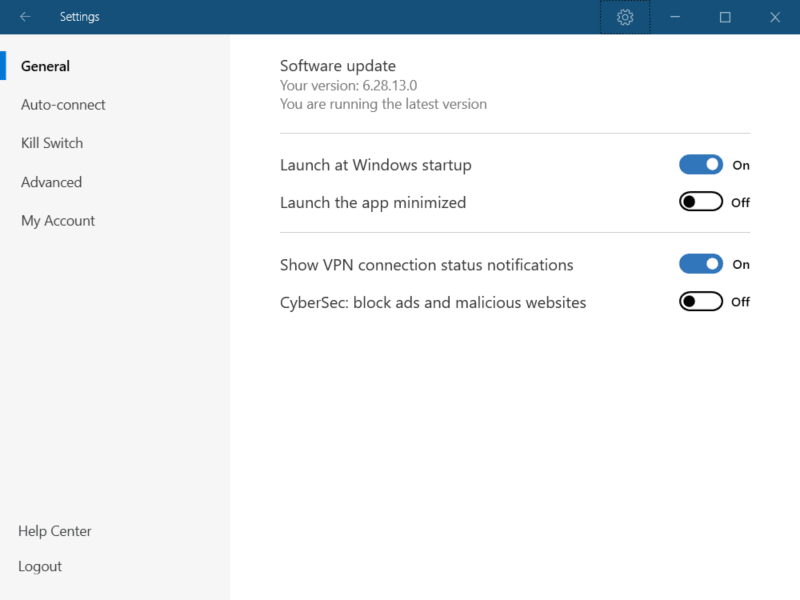Click the Settings title text

tap(80, 17)
